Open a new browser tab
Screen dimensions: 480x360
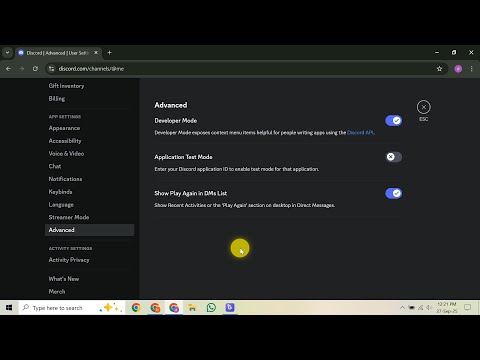(109, 53)
